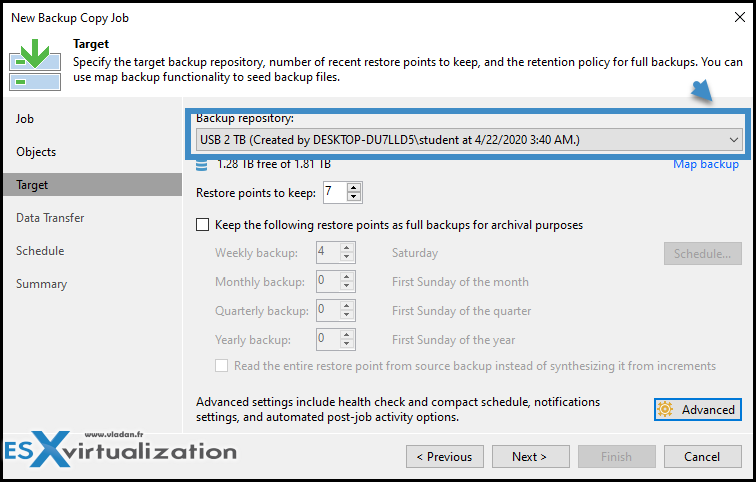Go back using the Previous button
Screen dimensions: 756x482
pyautogui.click(x=445, y=456)
